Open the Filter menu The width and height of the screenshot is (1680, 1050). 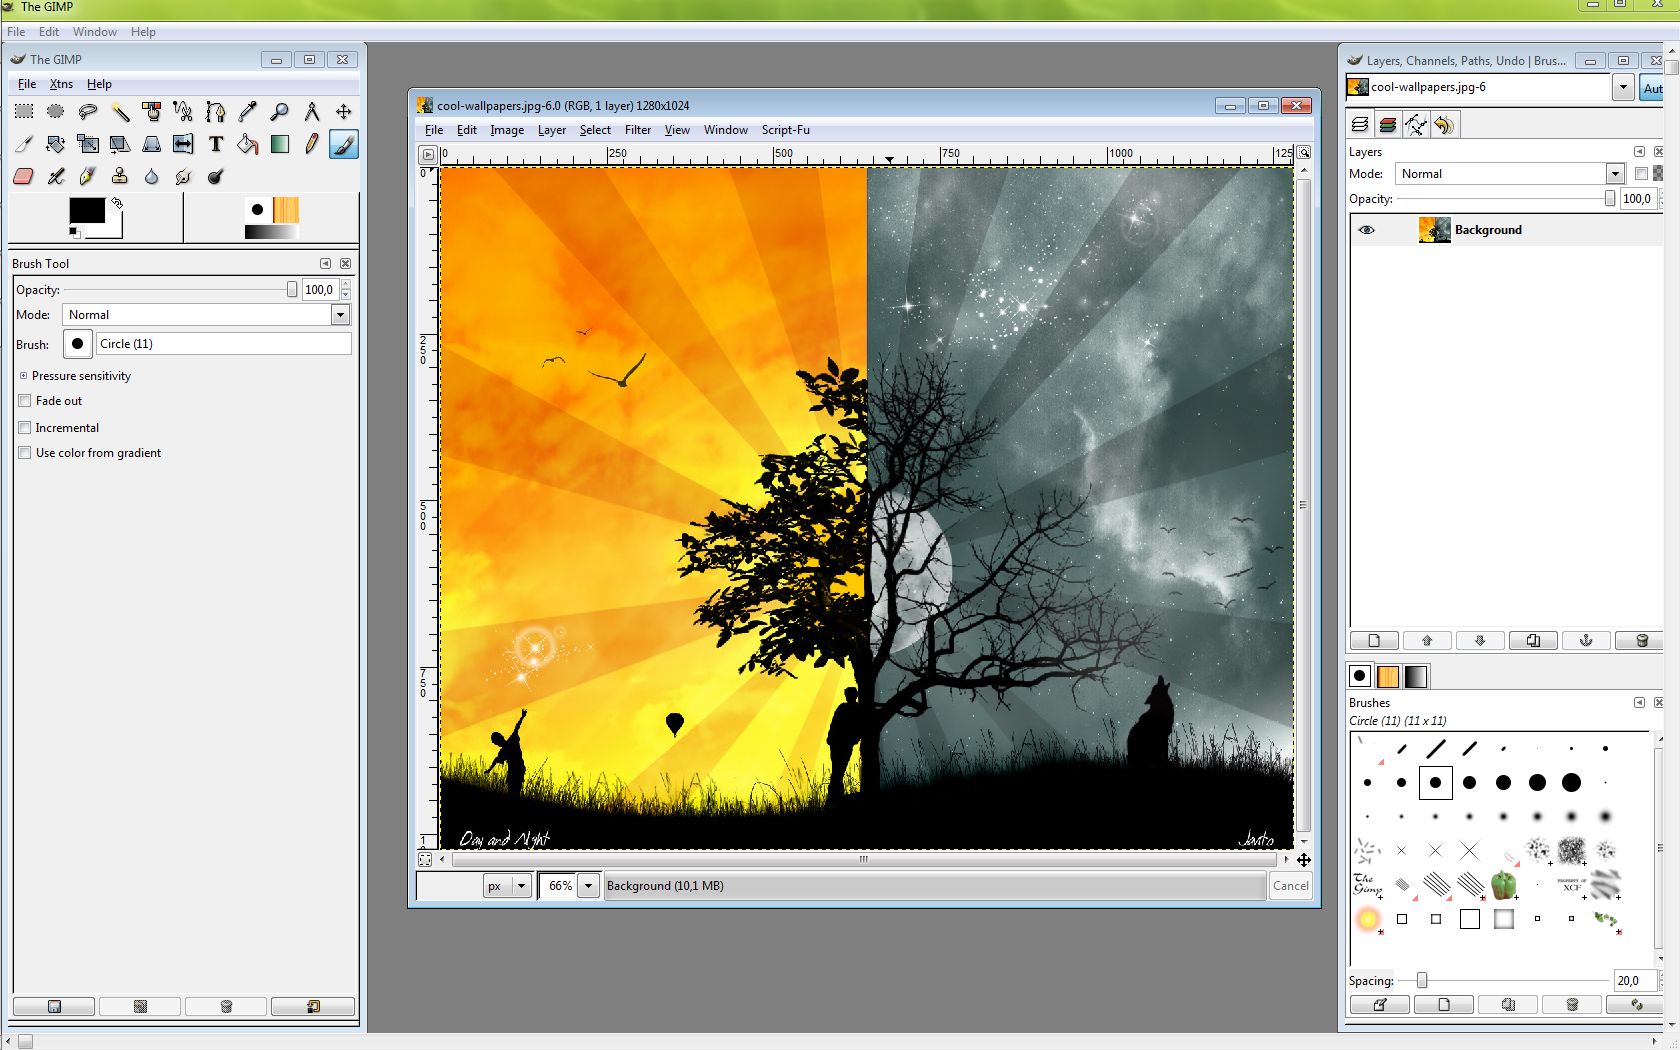coord(638,130)
